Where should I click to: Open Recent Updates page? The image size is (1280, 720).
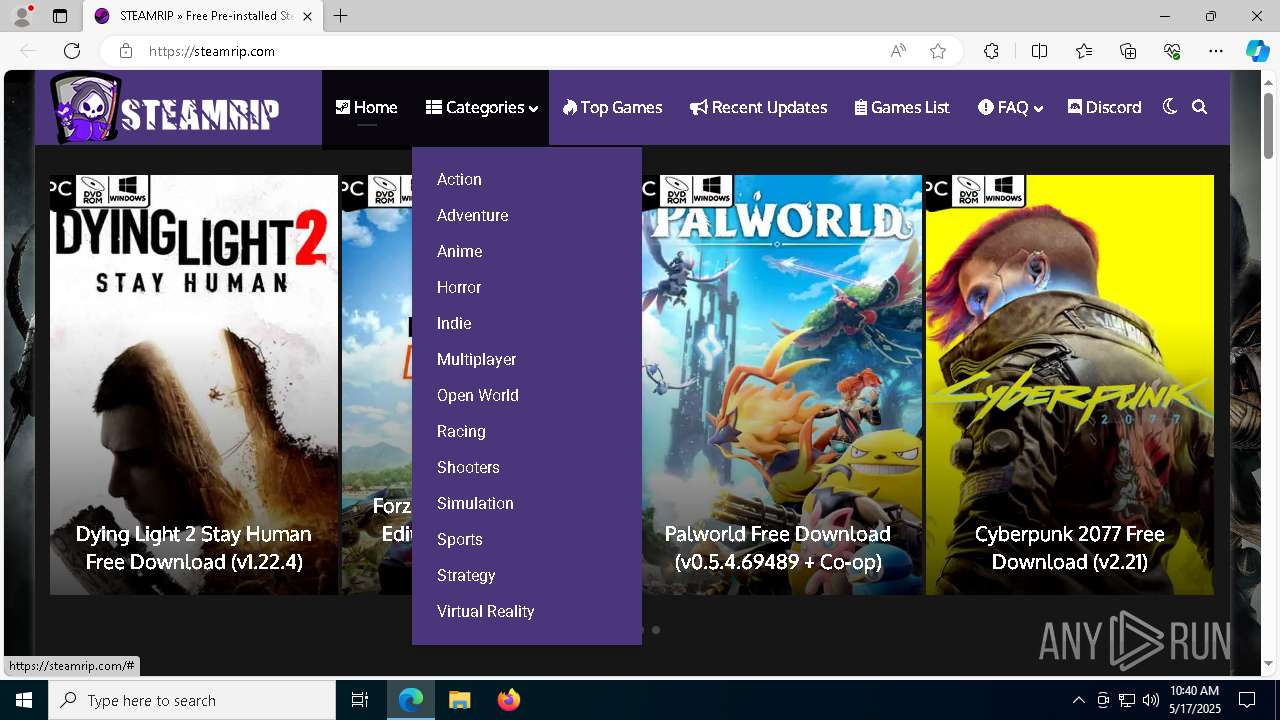[758, 108]
